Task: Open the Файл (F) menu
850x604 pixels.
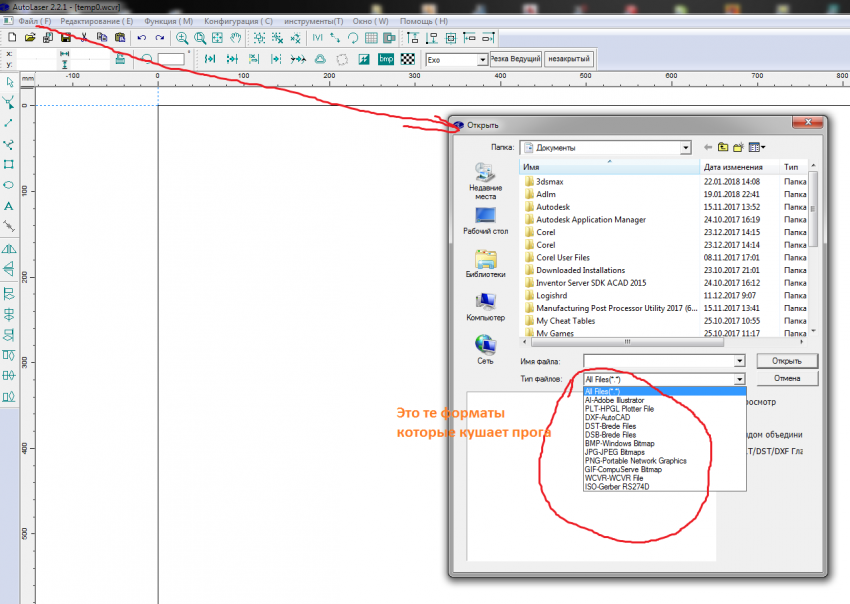Action: [x=34, y=21]
